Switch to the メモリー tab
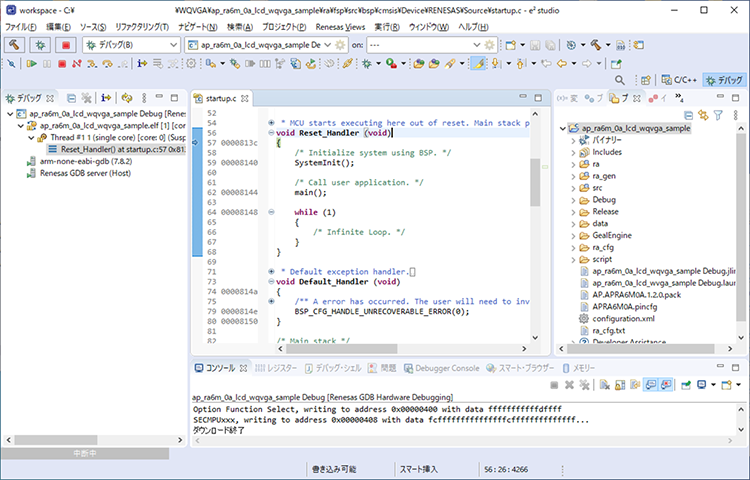 point(579,368)
